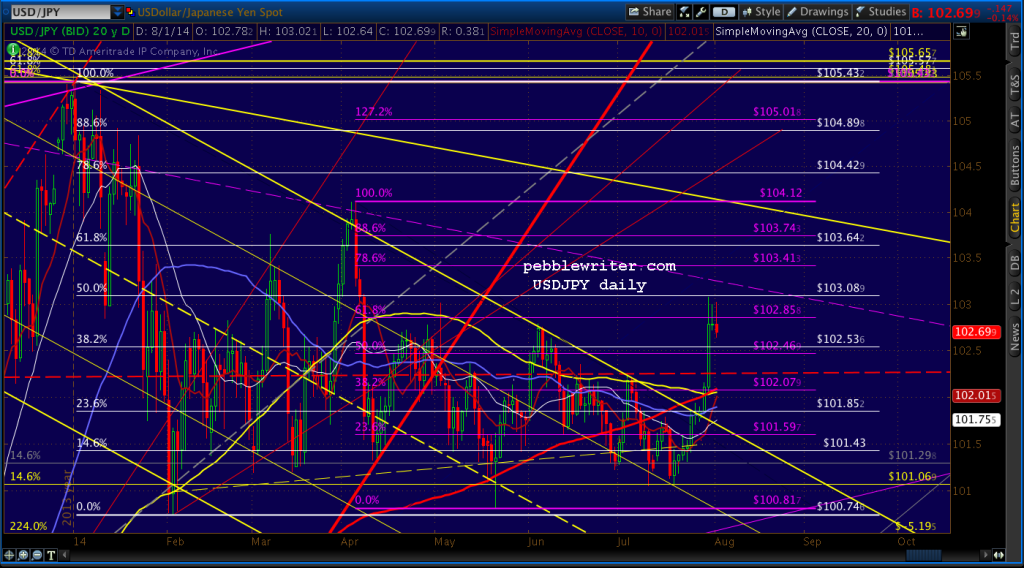Click the SimpleMovingAvg (CLOSE, 10, 0) label
This screenshot has width=1024, height=568.
(x=575, y=31)
